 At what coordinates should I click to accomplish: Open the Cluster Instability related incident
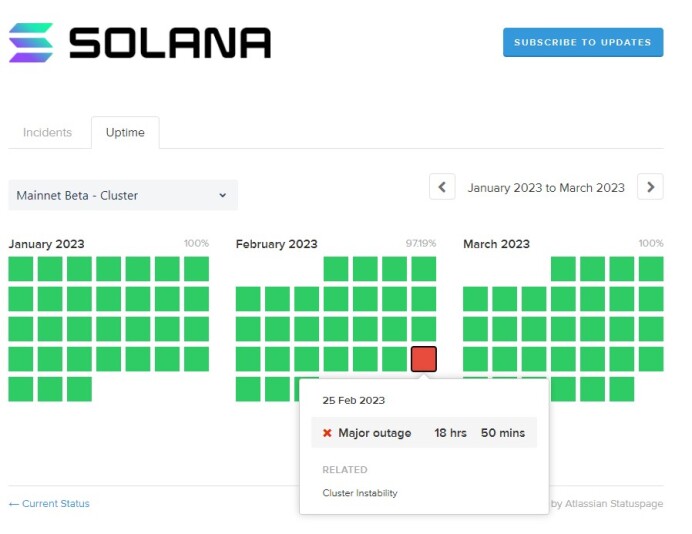[360, 493]
